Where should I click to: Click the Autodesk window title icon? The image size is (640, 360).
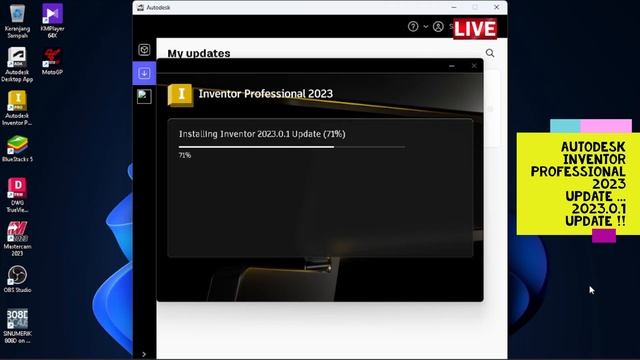140,7
